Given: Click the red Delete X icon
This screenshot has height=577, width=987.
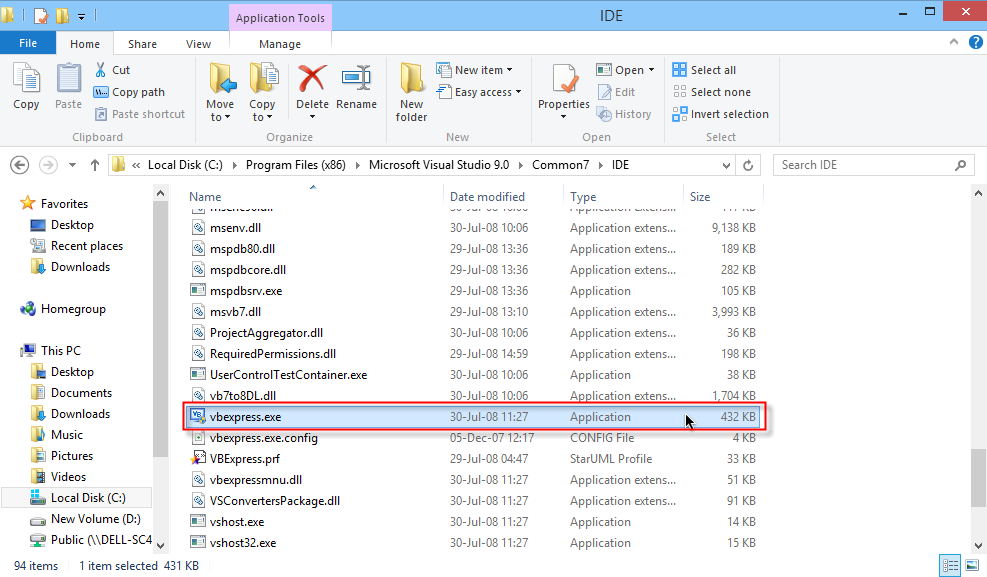Looking at the screenshot, I should pos(312,79).
